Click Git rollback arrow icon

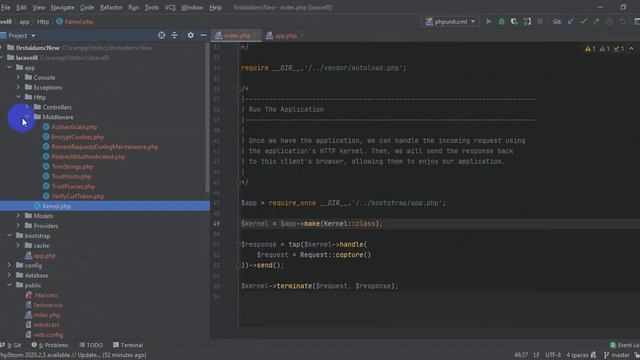(x=622, y=22)
